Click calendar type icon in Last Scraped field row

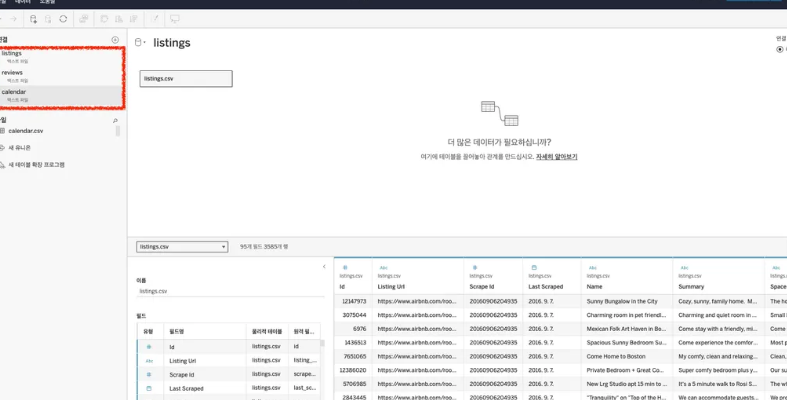click(x=149, y=388)
